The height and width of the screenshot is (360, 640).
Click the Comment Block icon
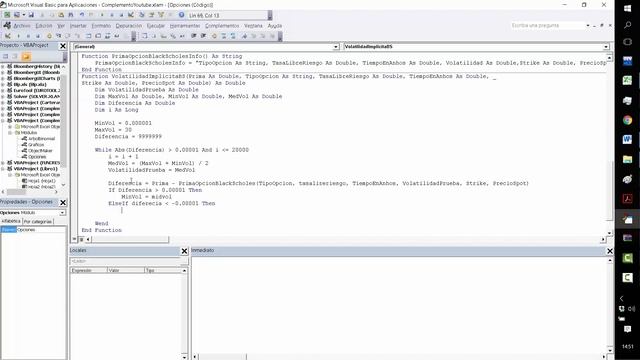tap(224, 36)
